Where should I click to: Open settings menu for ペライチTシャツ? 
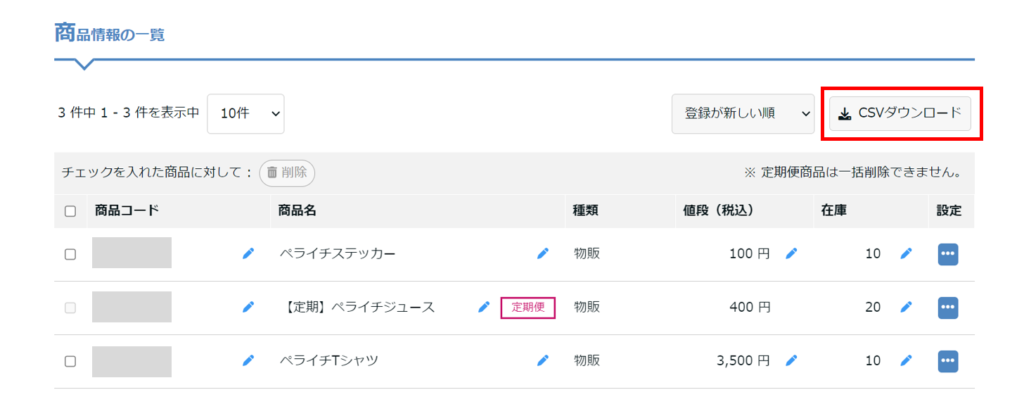click(x=948, y=360)
